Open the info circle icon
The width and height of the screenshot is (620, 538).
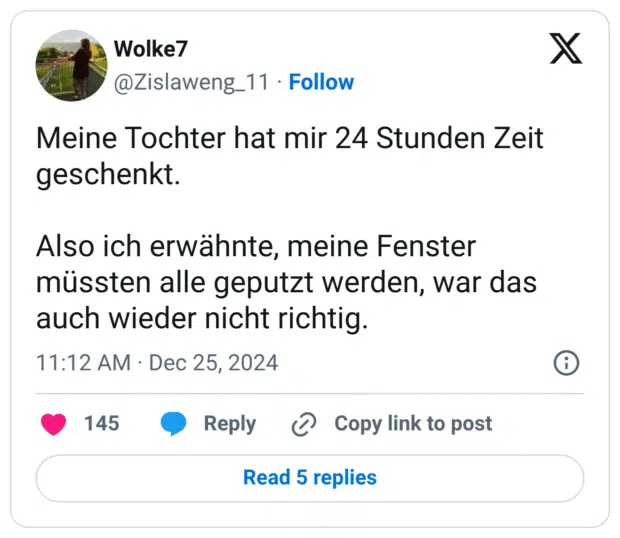(x=566, y=362)
